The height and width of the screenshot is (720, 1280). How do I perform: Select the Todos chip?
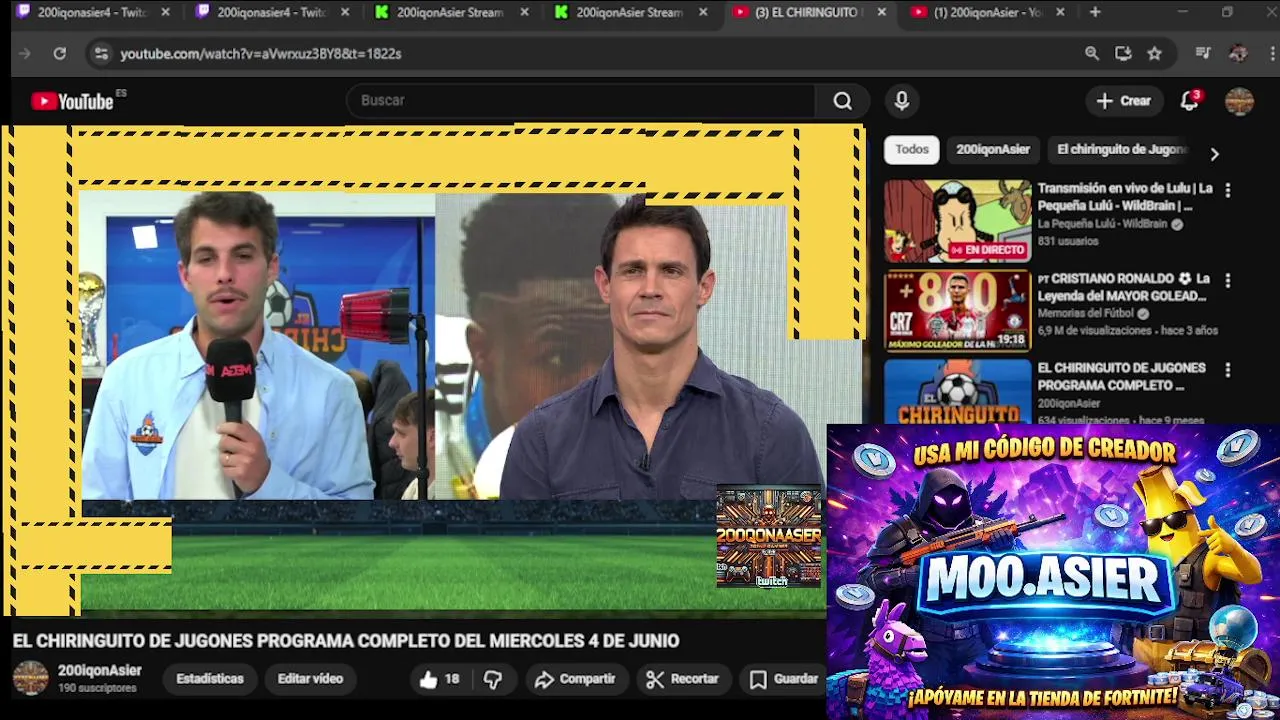pos(912,149)
